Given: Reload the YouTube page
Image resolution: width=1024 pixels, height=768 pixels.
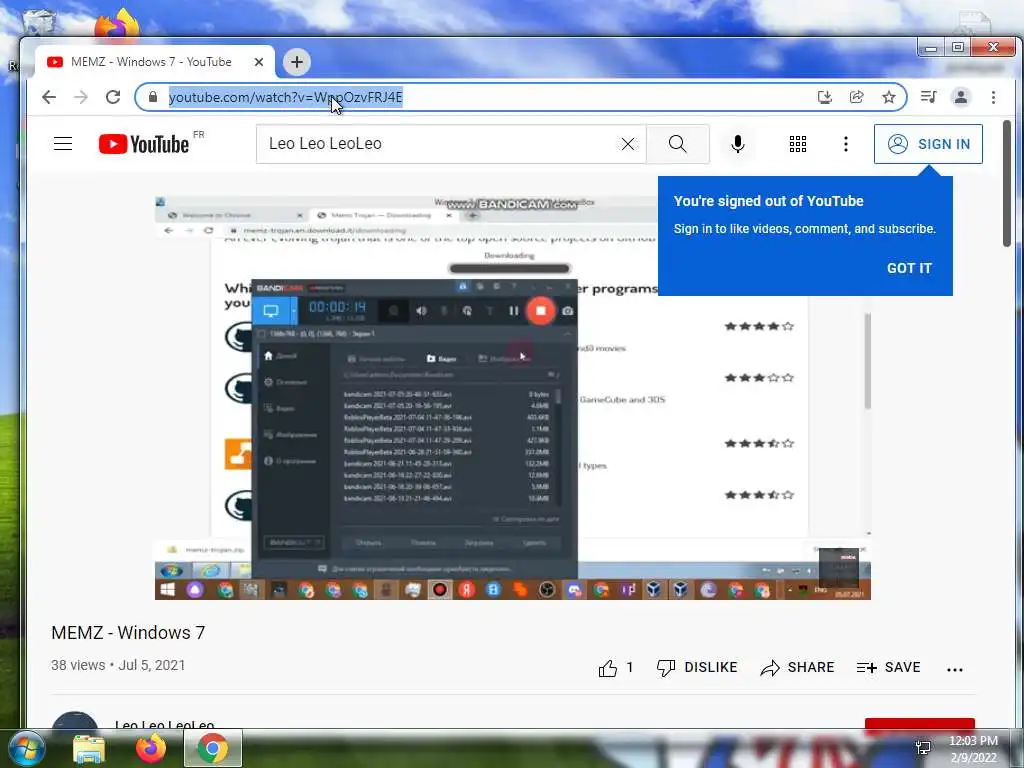Looking at the screenshot, I should pyautogui.click(x=113, y=97).
